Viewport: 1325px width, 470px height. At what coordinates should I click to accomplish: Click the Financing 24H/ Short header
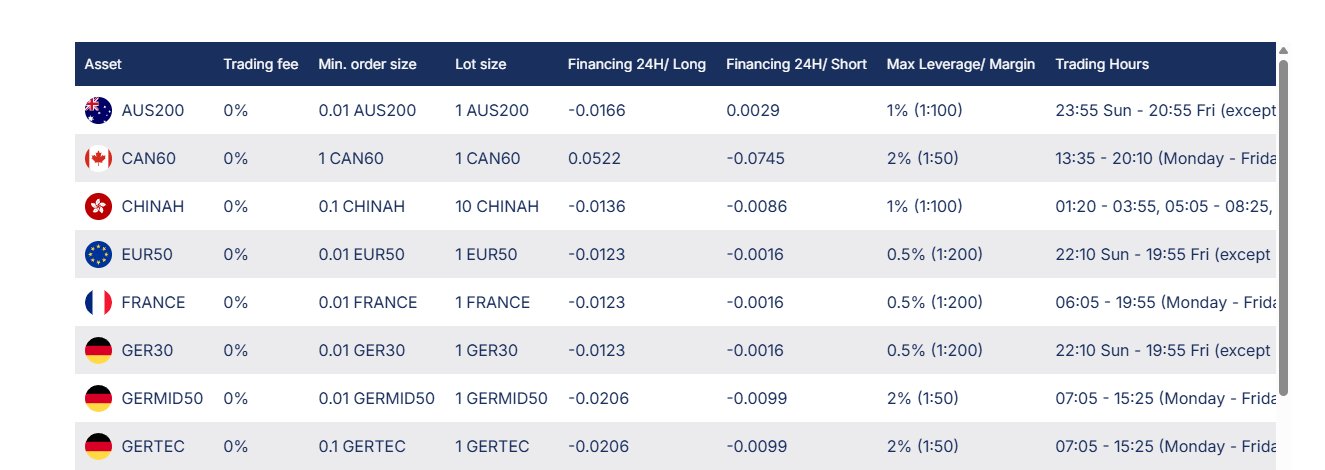[796, 64]
